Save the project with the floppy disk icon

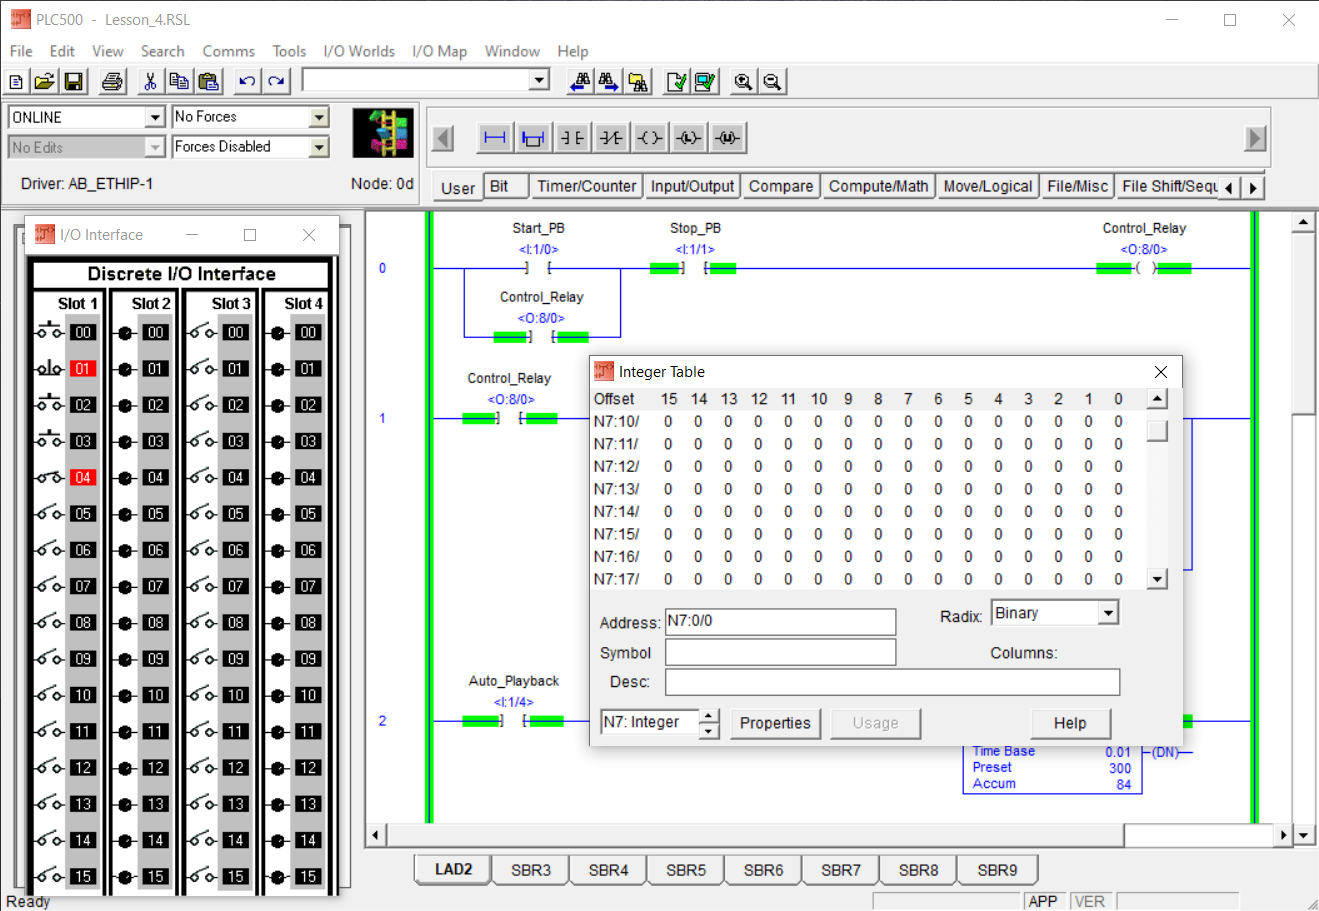coord(73,82)
